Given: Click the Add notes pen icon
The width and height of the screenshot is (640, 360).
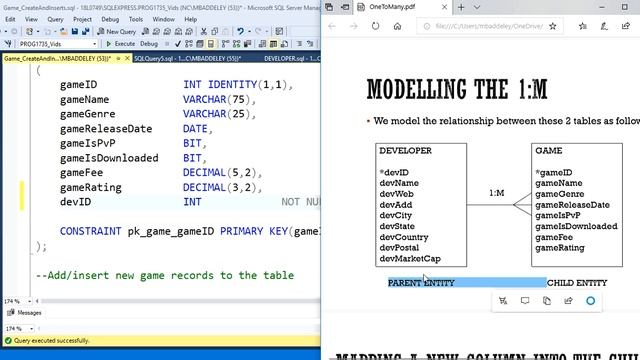Looking at the screenshot, I should (604, 26).
